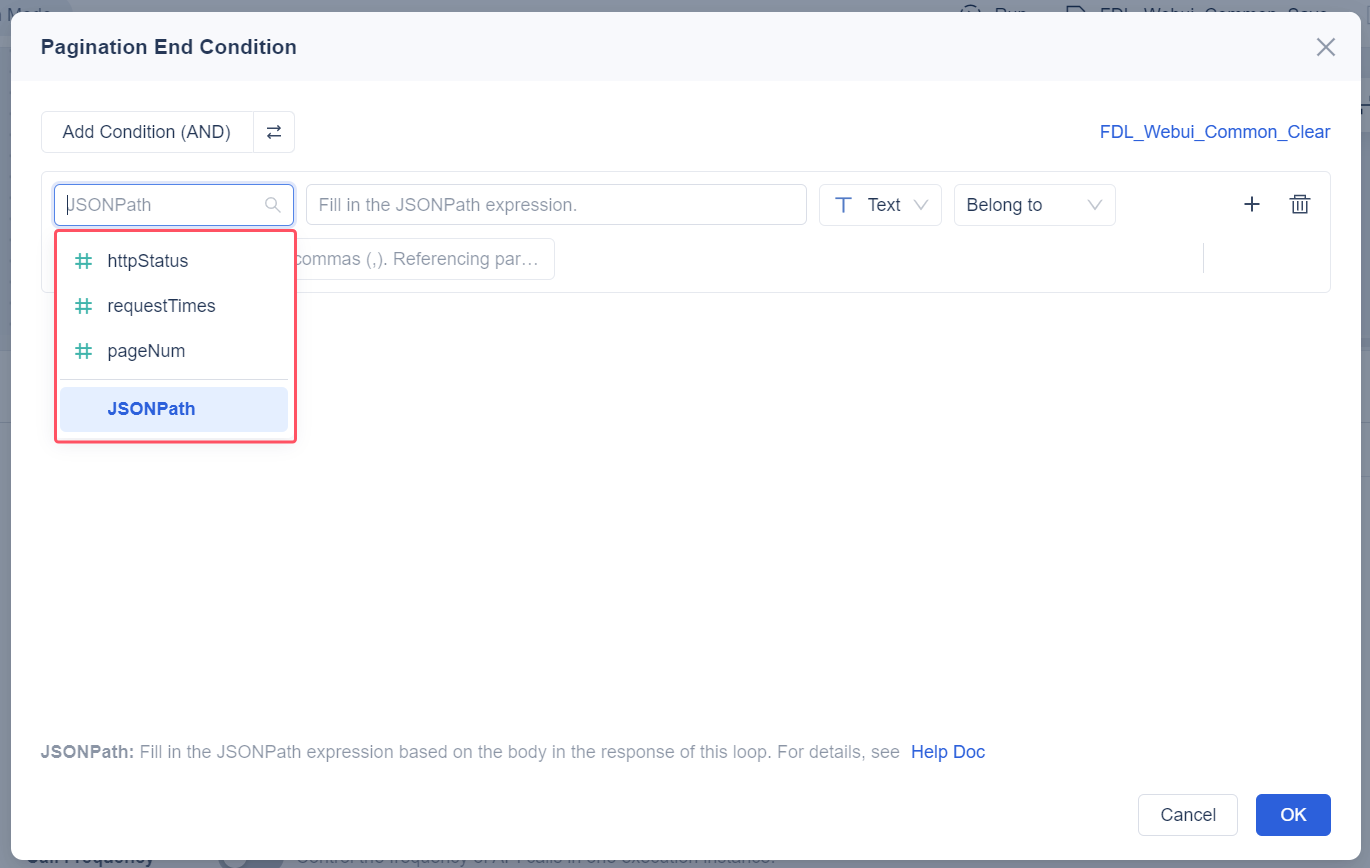
Task: Click the comma-separated values input field
Action: click(425, 259)
